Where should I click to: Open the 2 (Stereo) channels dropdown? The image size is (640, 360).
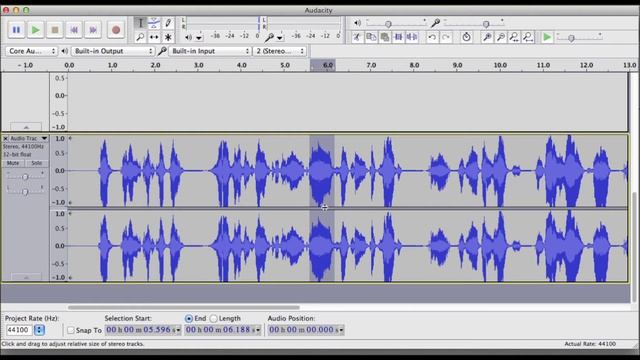[280, 51]
